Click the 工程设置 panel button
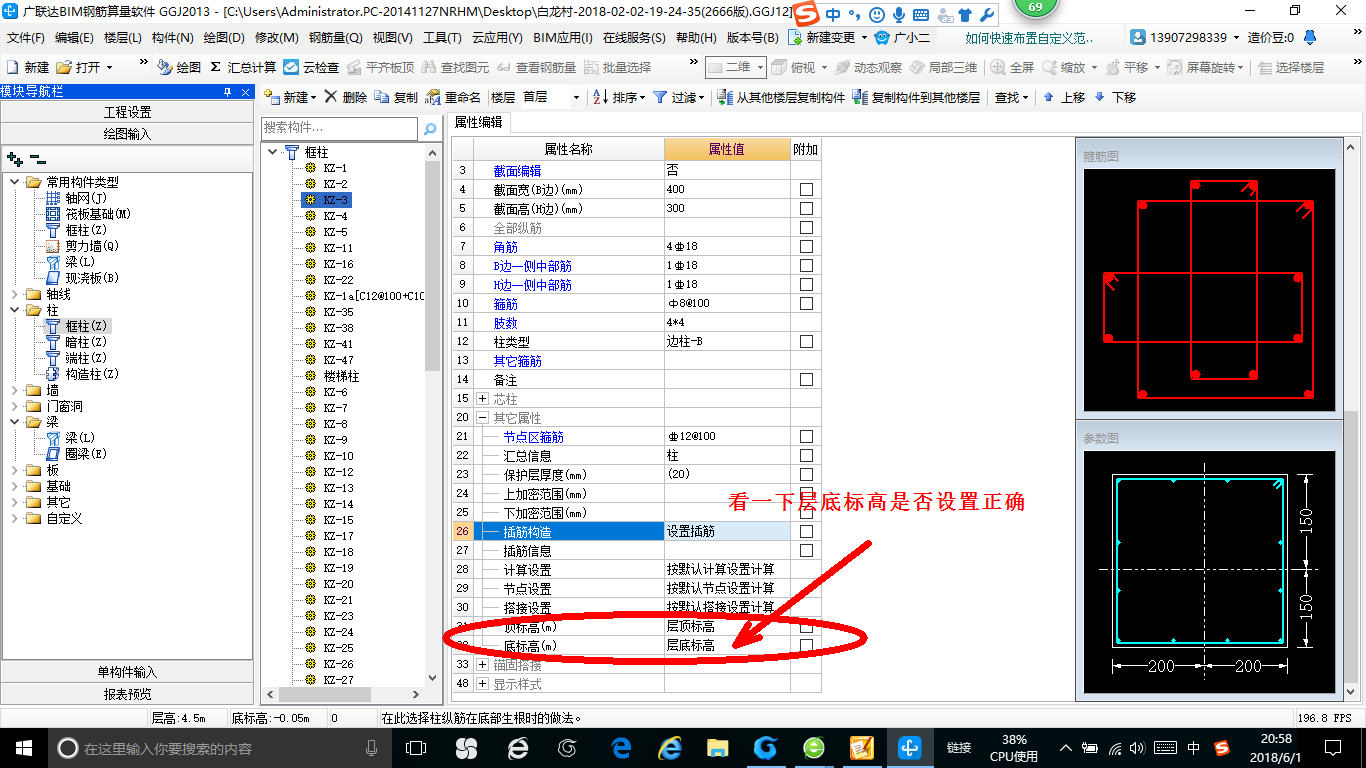Screen dimensions: 1366x768 click(127, 112)
